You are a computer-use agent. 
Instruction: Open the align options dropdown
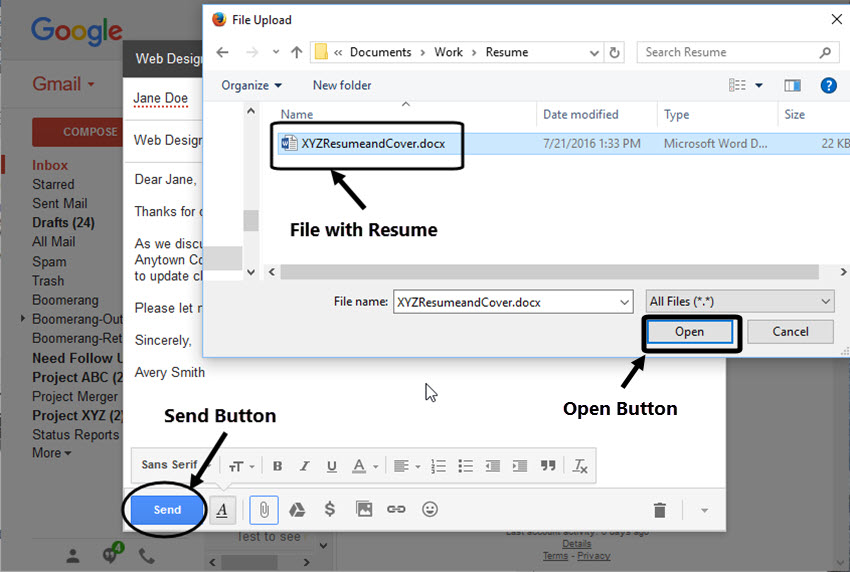click(x=407, y=466)
